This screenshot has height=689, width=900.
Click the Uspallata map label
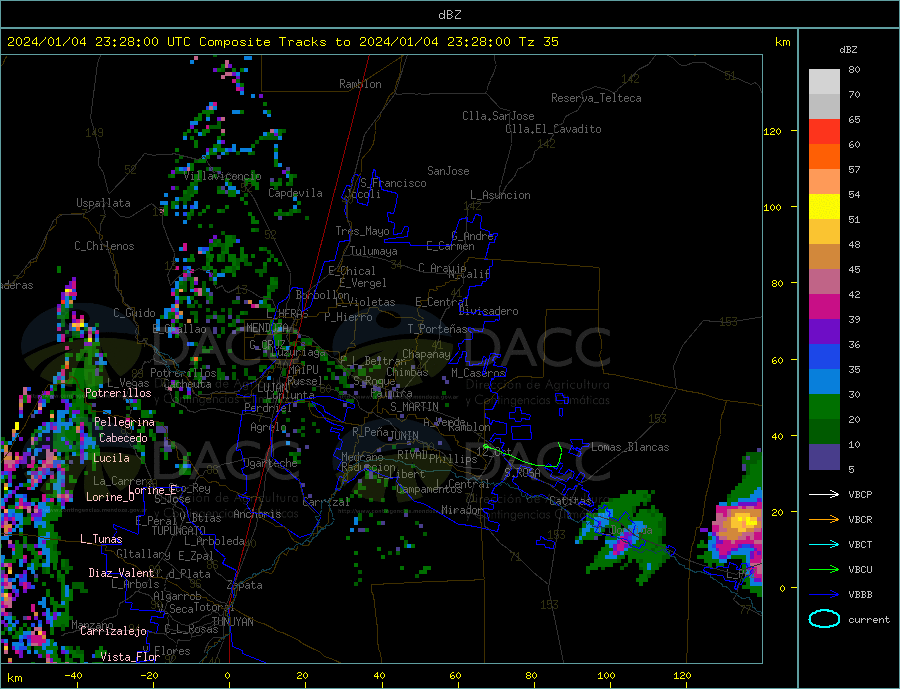[103, 203]
